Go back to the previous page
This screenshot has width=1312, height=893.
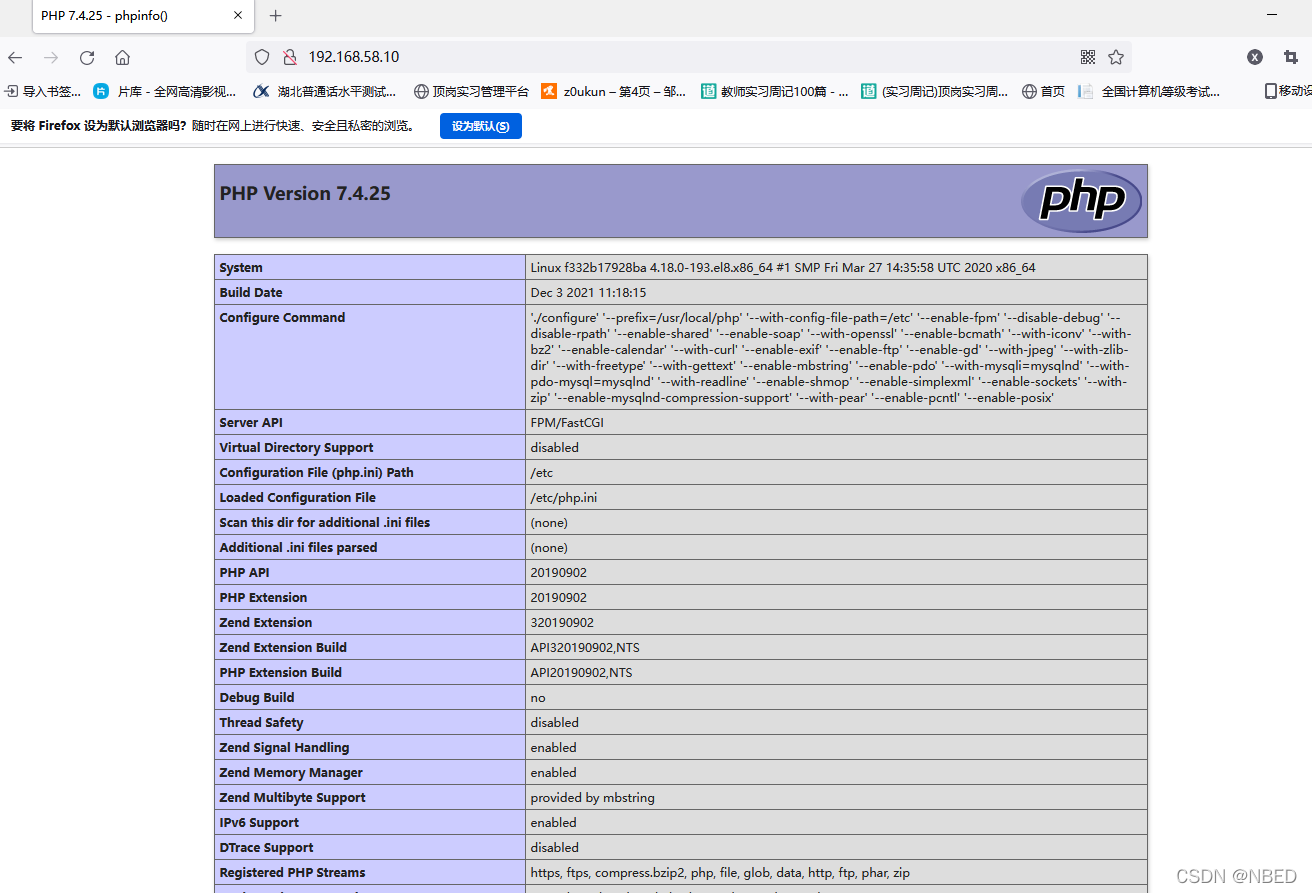15,57
